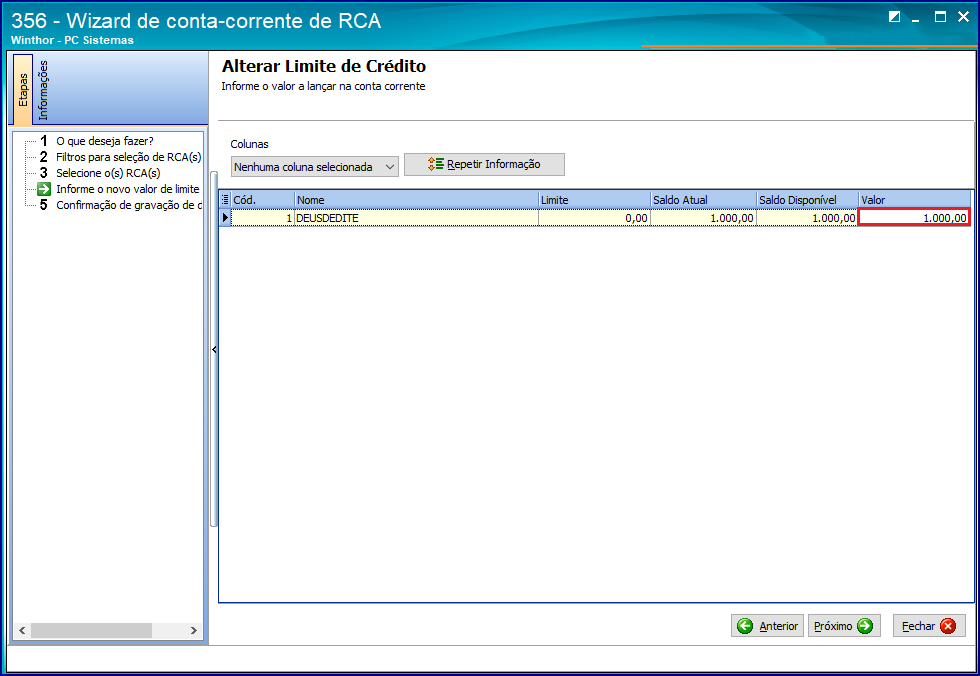Open the Etapas vertical tab
This screenshot has width=980, height=676.
[x=22, y=89]
